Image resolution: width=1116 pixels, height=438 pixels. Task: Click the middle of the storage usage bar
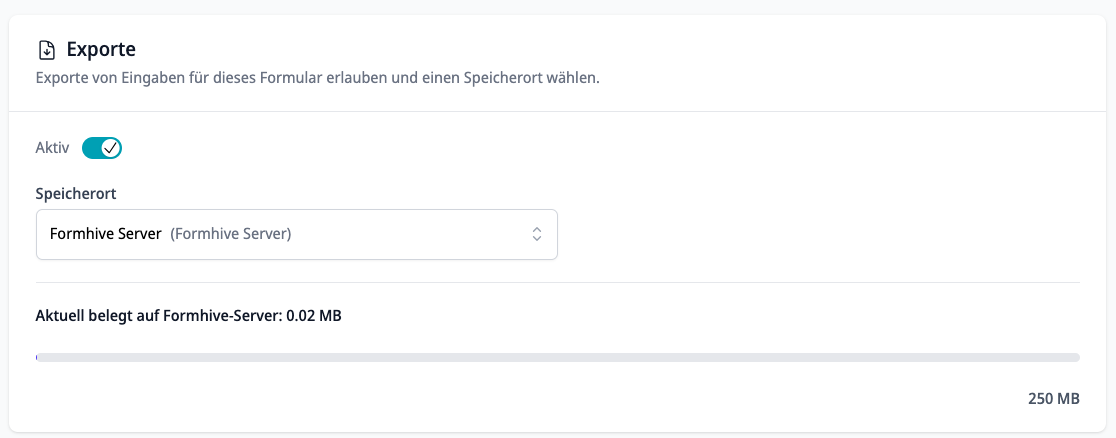pos(558,357)
